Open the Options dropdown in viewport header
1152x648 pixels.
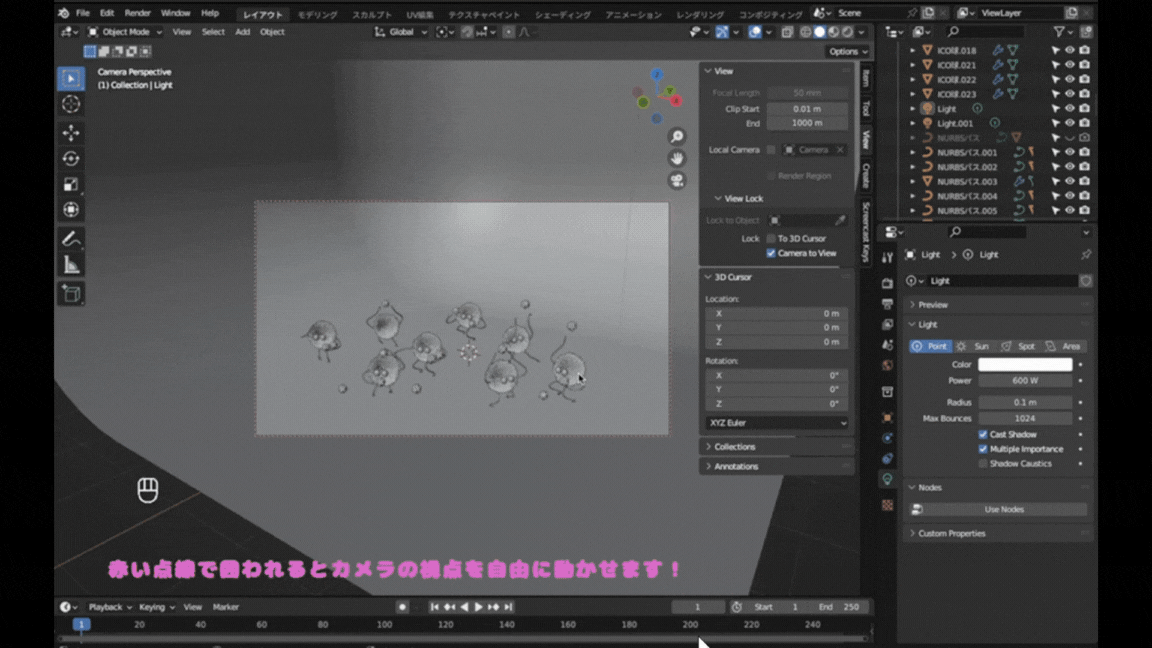tap(848, 51)
